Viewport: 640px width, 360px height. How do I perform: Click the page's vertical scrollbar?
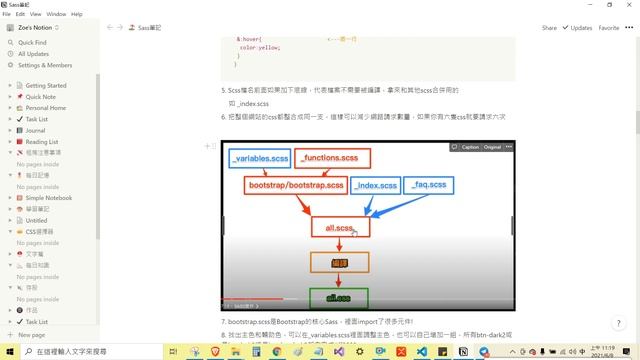click(x=638, y=122)
